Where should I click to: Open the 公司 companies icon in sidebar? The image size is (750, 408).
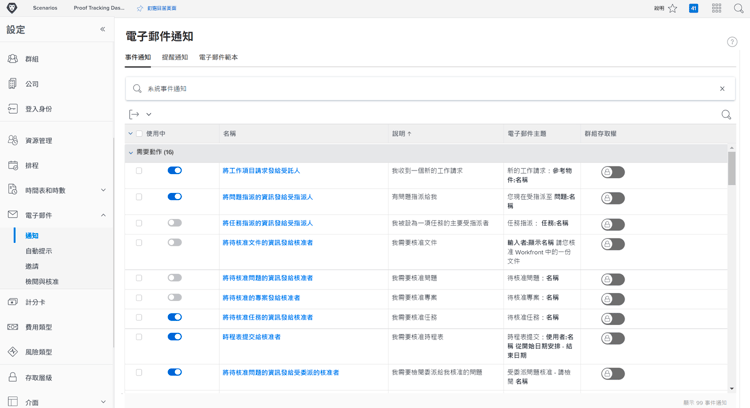point(13,83)
